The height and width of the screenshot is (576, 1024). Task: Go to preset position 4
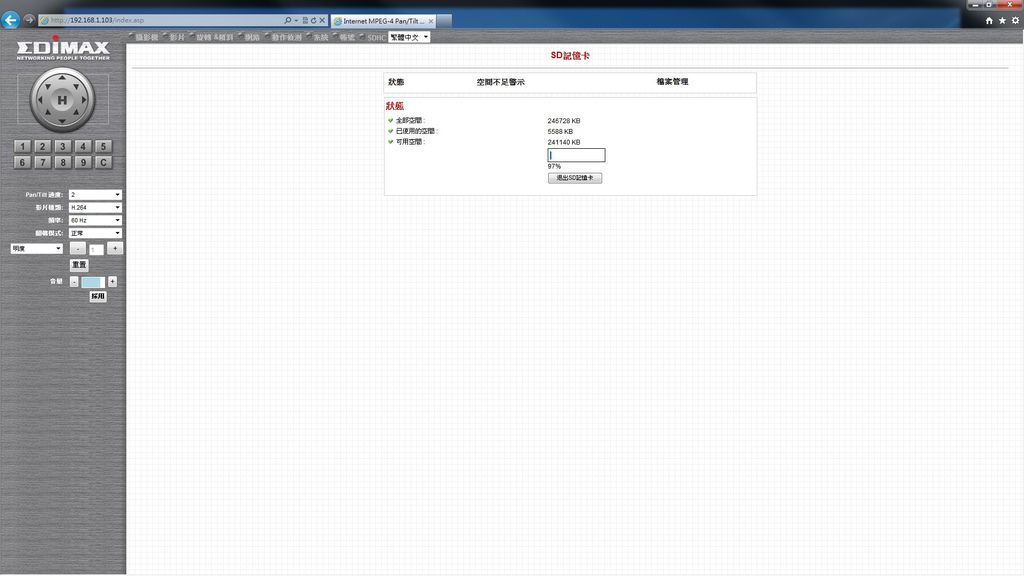tap(83, 146)
